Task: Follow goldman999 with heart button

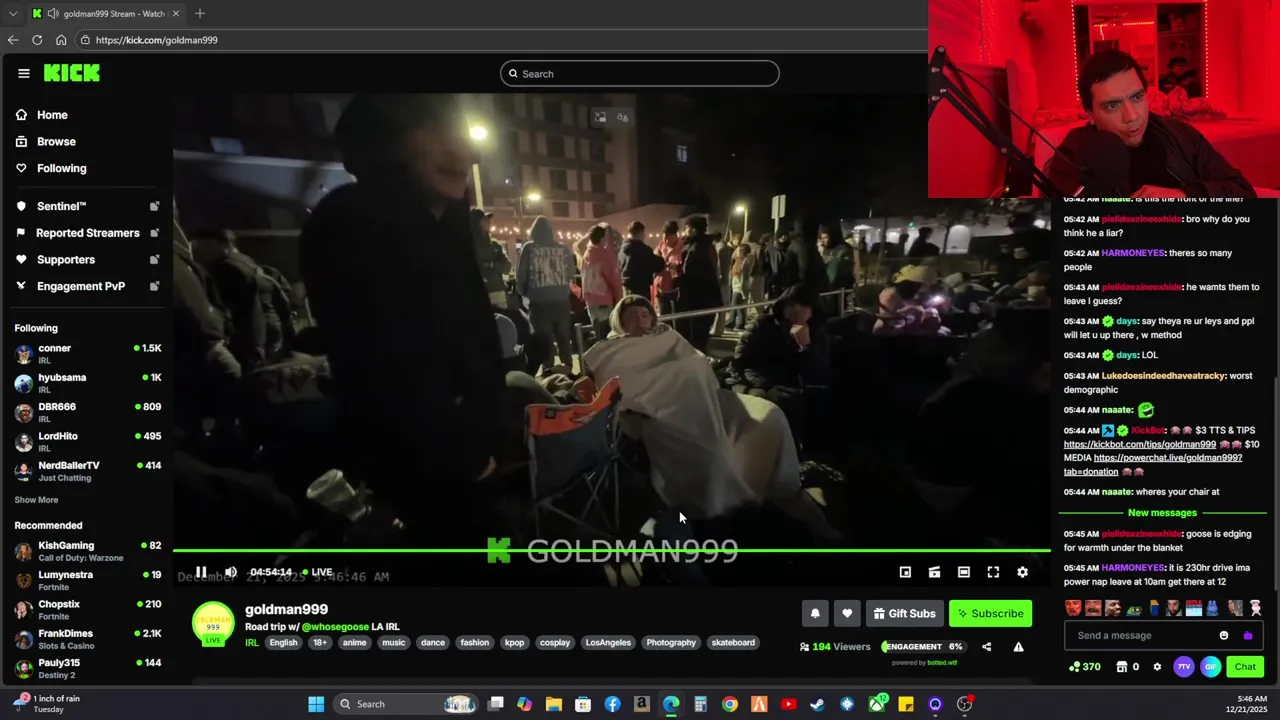Action: 847,613
